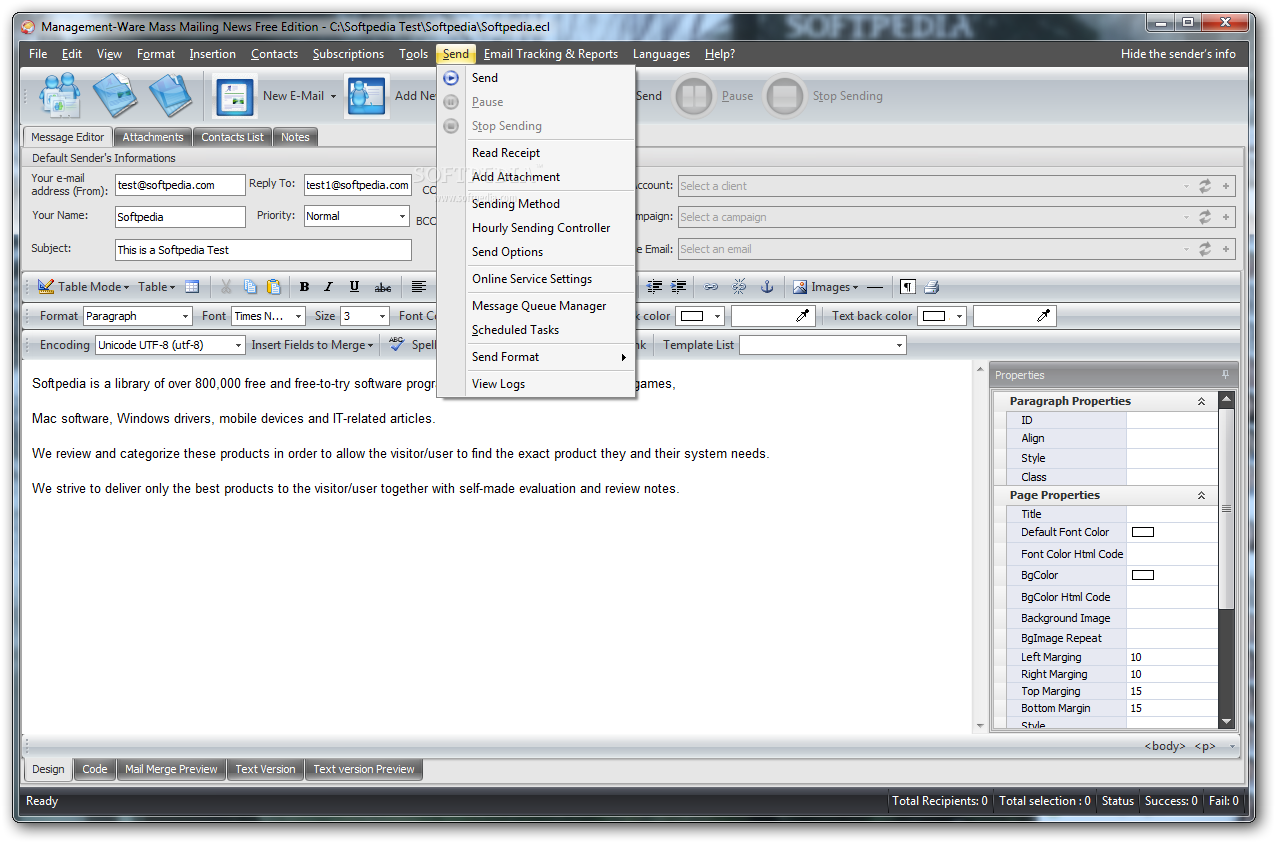The width and height of the screenshot is (1276, 843).
Task: Open the Format Paragraph dropdown
Action: 186,316
